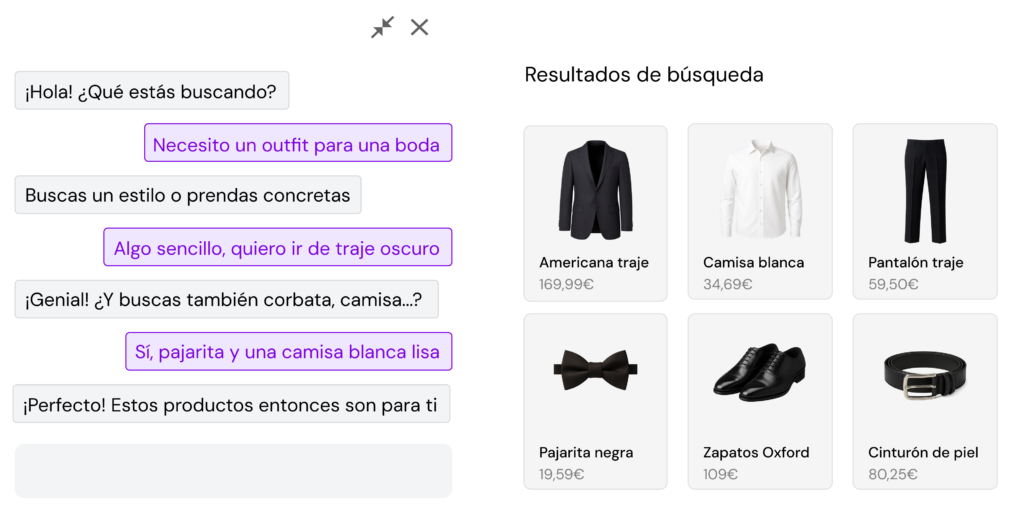
Task: Click the 80,25€ price under Cinturón de piel
Action: point(893,474)
